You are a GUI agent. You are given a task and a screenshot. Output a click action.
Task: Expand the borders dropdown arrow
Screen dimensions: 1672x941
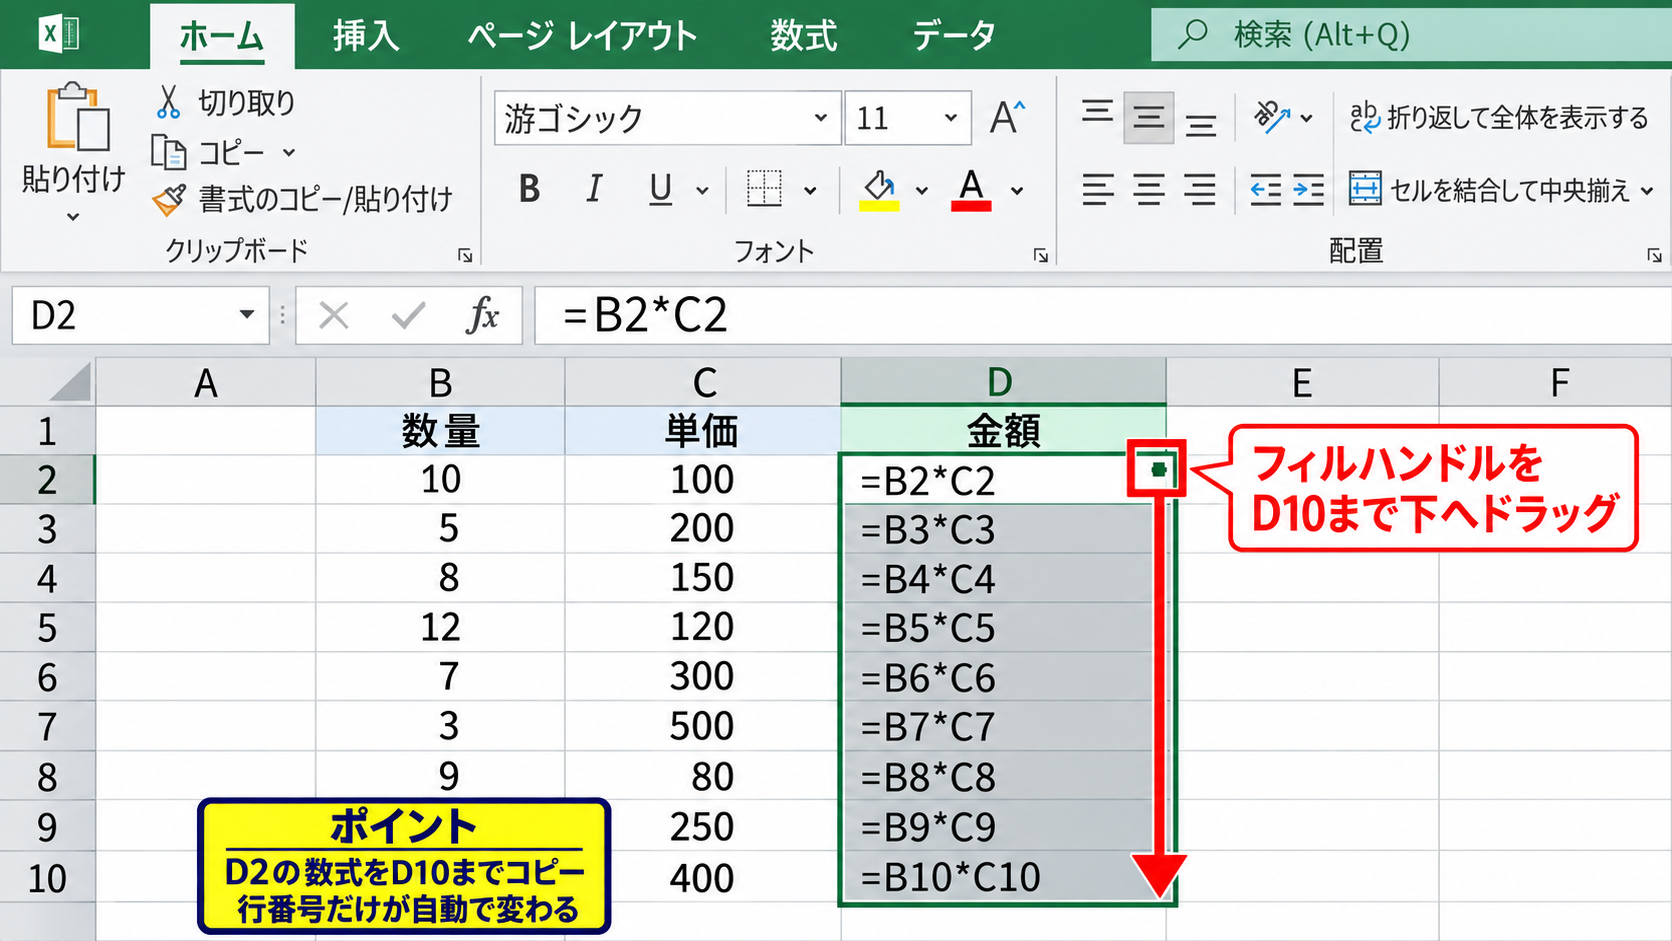810,190
